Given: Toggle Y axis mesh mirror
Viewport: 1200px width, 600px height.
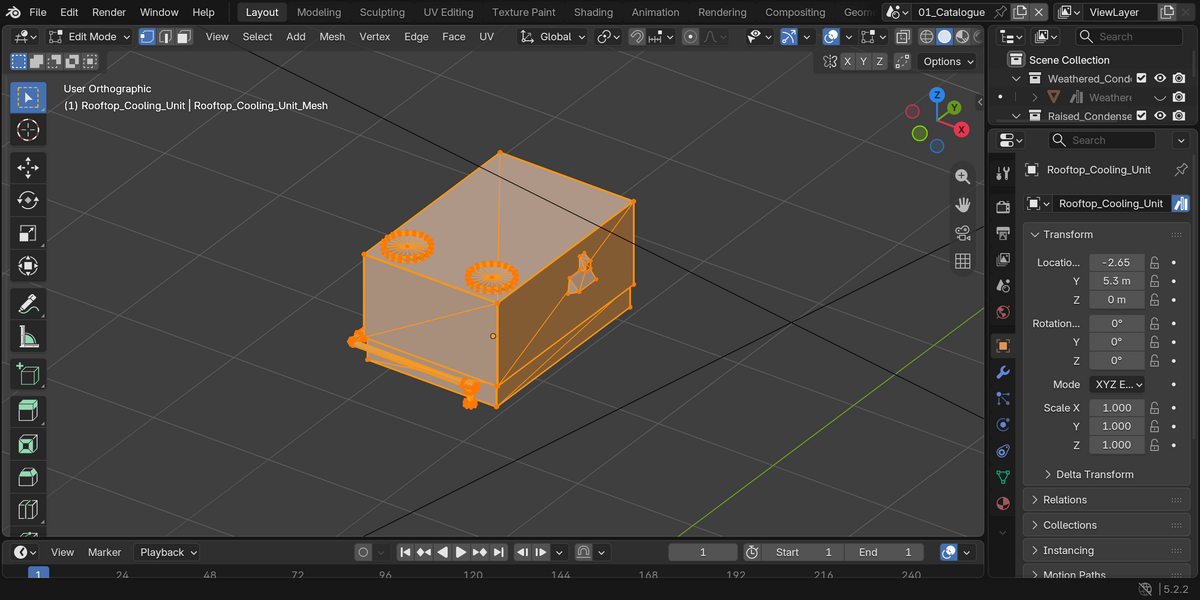Looking at the screenshot, I should pos(864,61).
